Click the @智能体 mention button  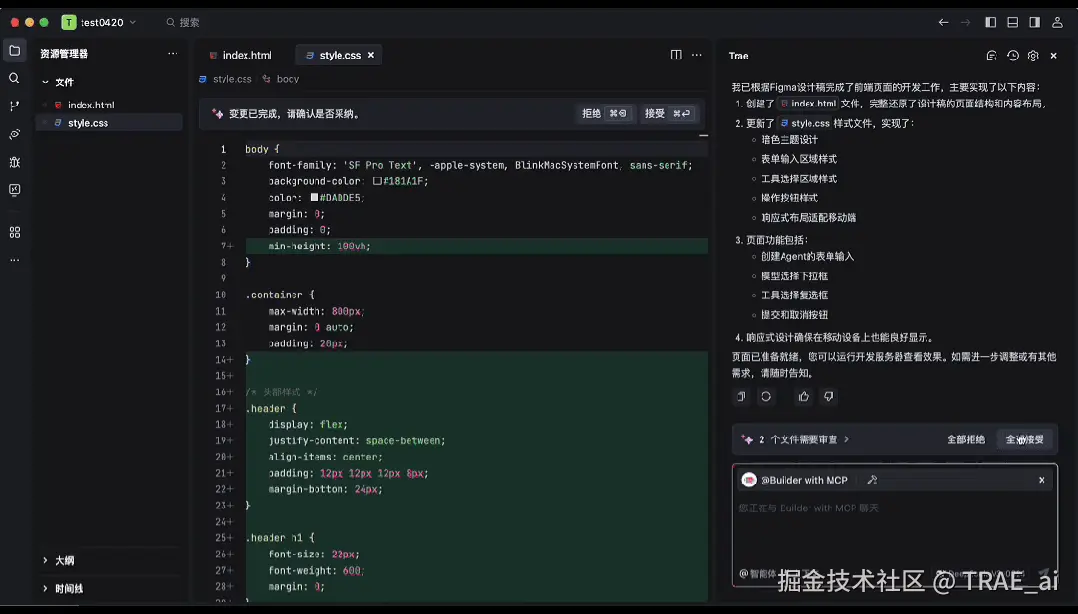pyautogui.click(x=757, y=573)
